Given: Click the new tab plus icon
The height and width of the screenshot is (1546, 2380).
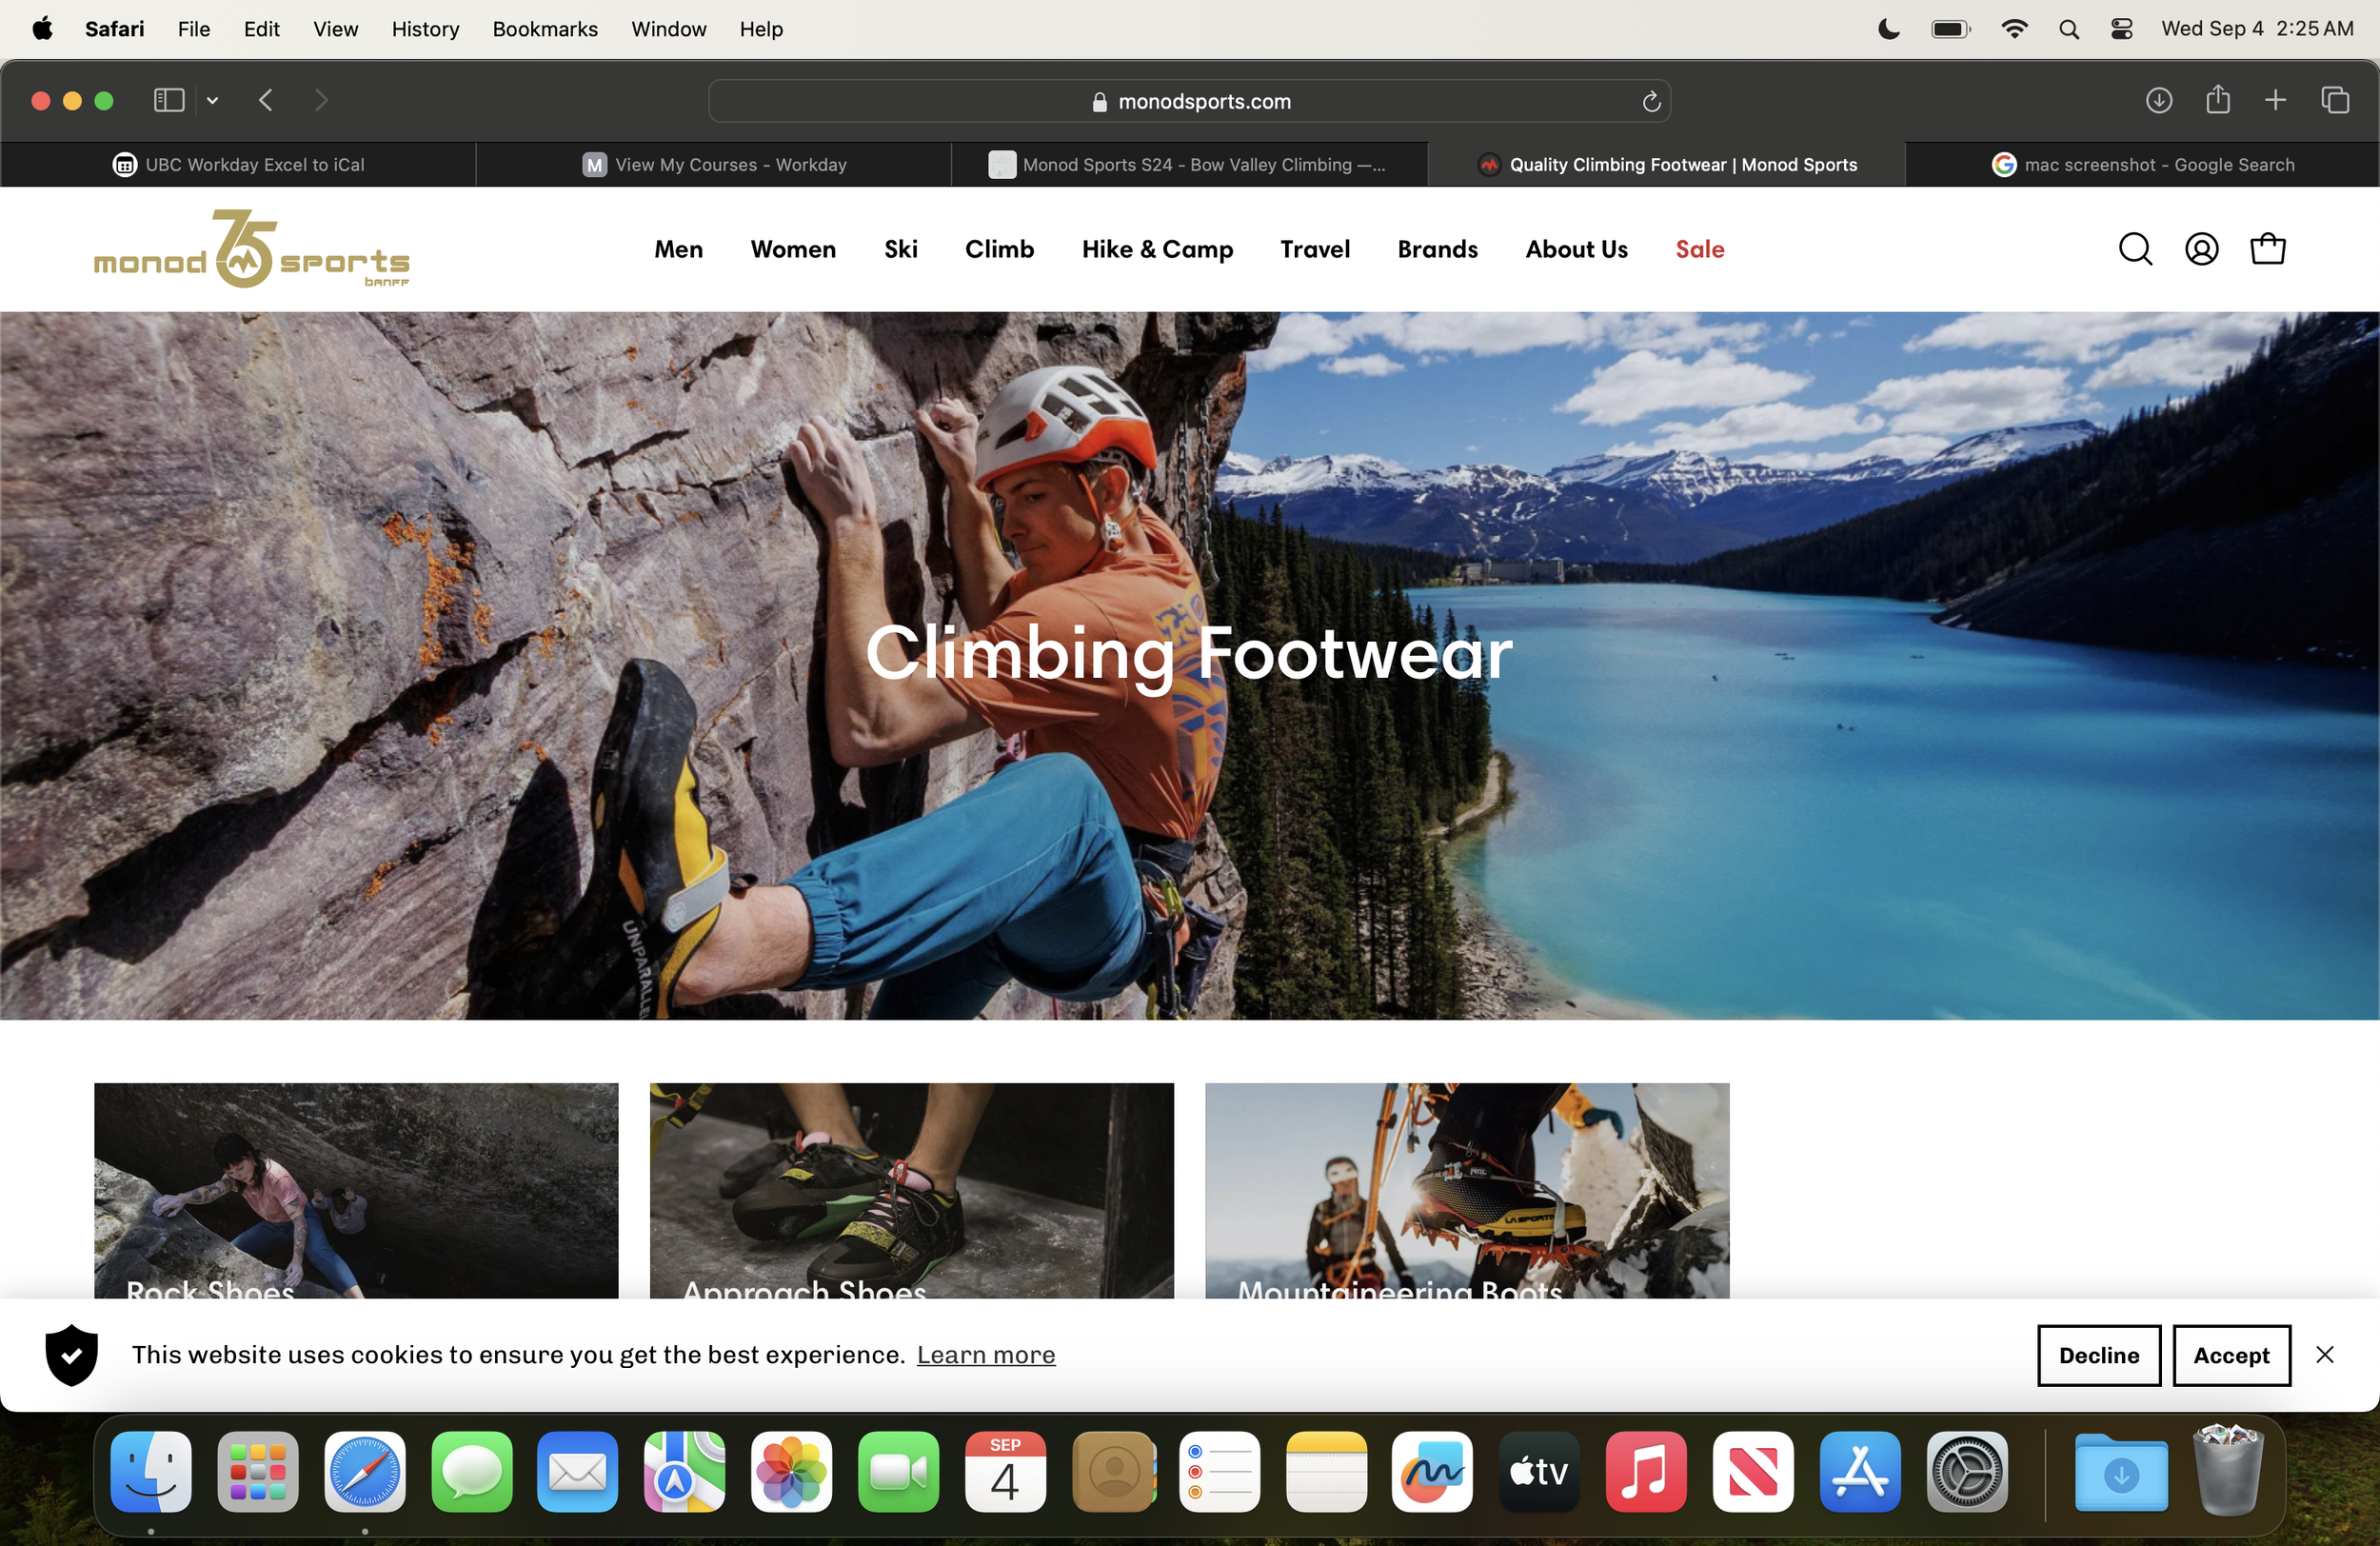Looking at the screenshot, I should (x=2275, y=100).
